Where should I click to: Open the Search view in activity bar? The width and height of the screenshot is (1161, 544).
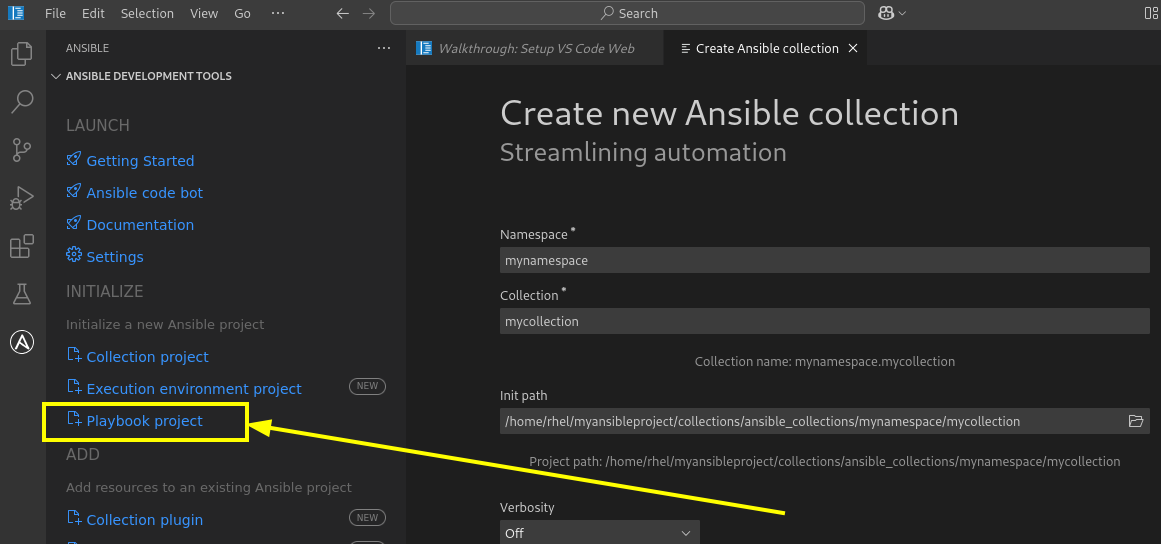[x=21, y=101]
